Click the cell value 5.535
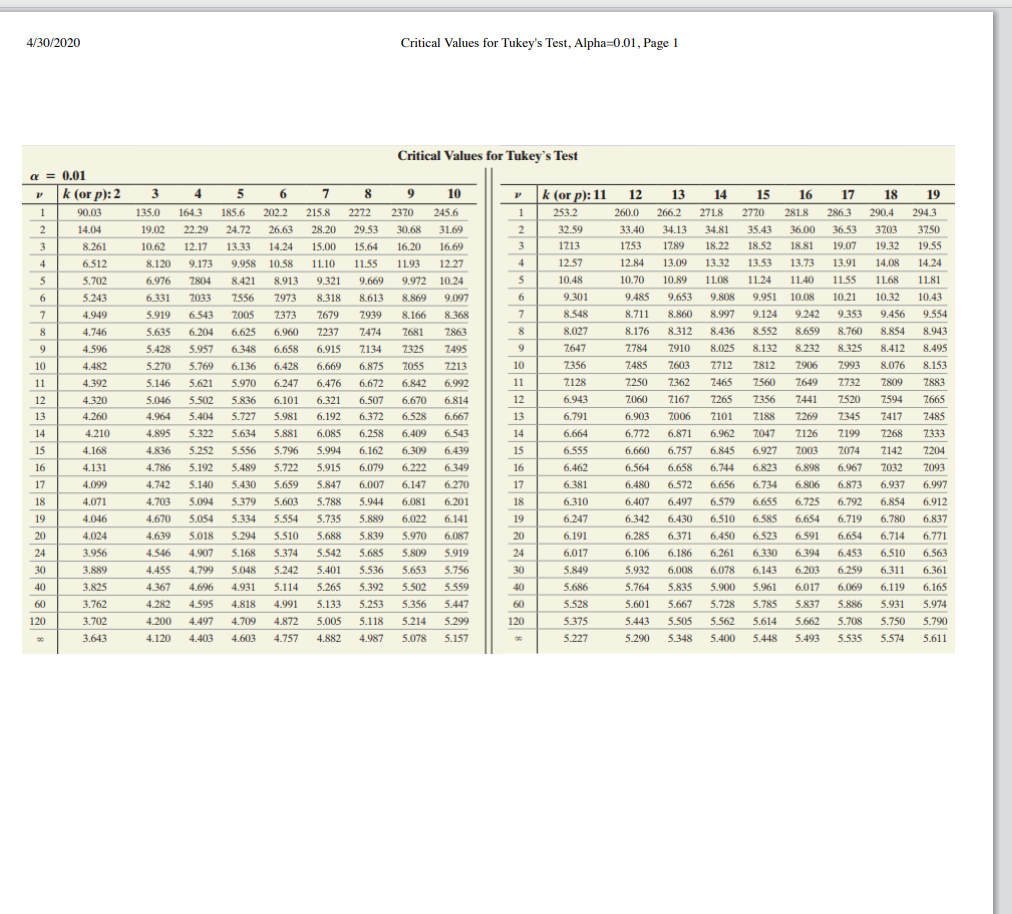1012x914 pixels. [x=850, y=638]
